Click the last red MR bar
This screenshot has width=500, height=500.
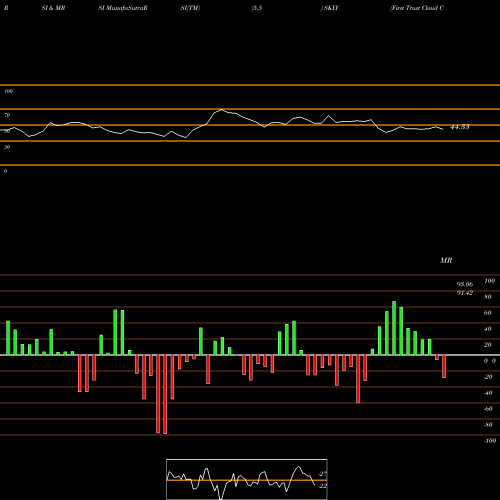(444, 366)
